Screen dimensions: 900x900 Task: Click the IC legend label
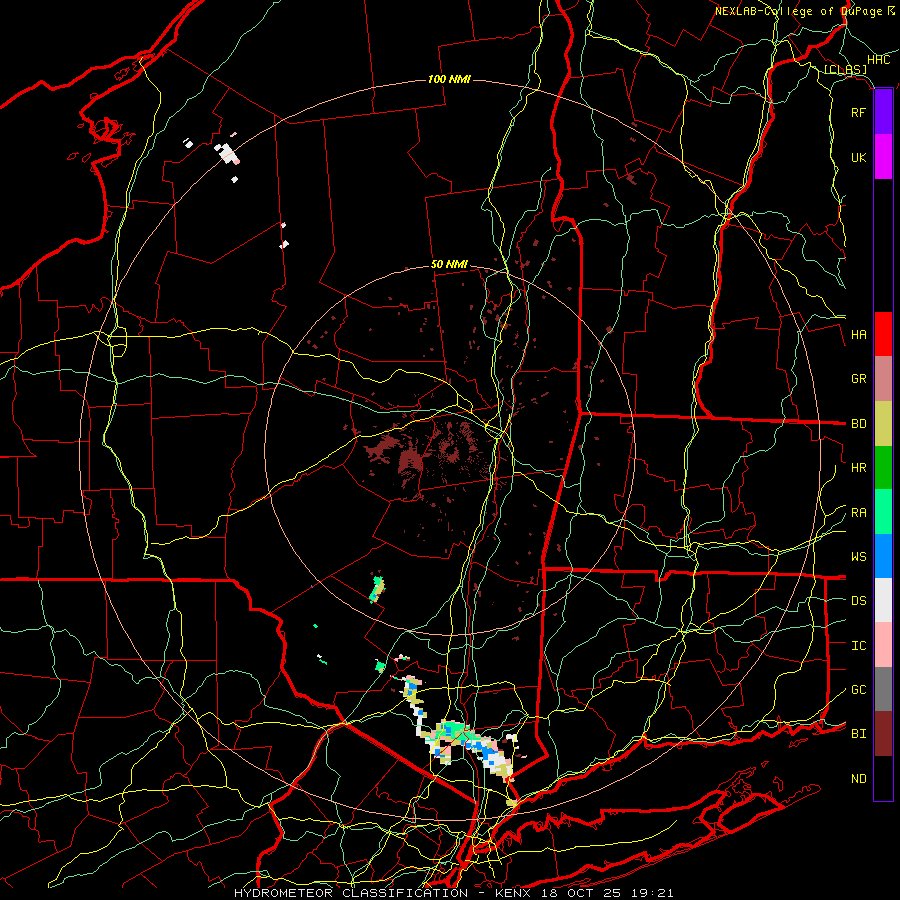858,646
